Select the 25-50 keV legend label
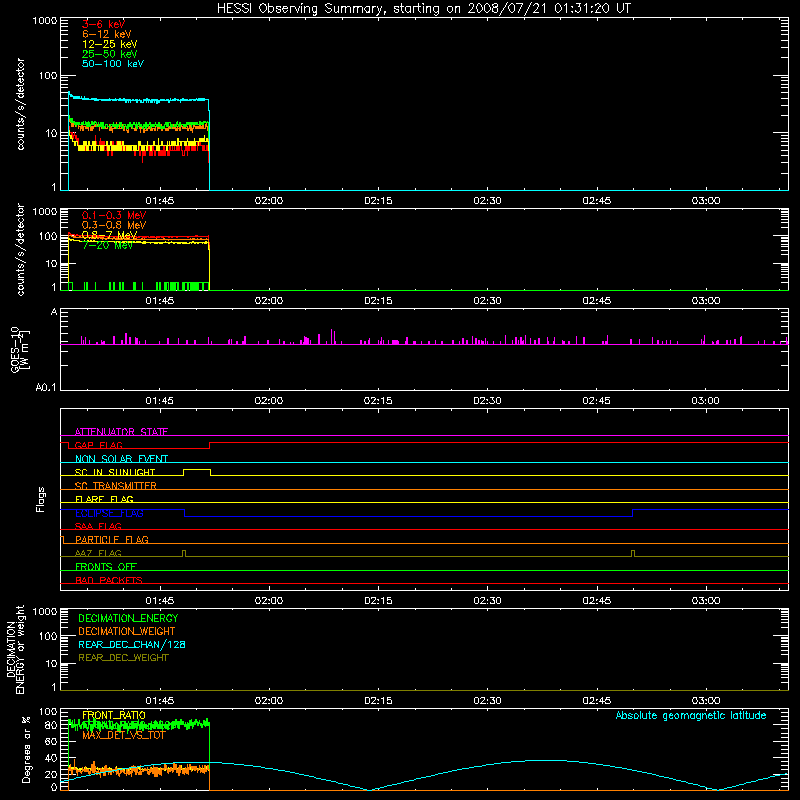The height and width of the screenshot is (800, 800). point(110,54)
